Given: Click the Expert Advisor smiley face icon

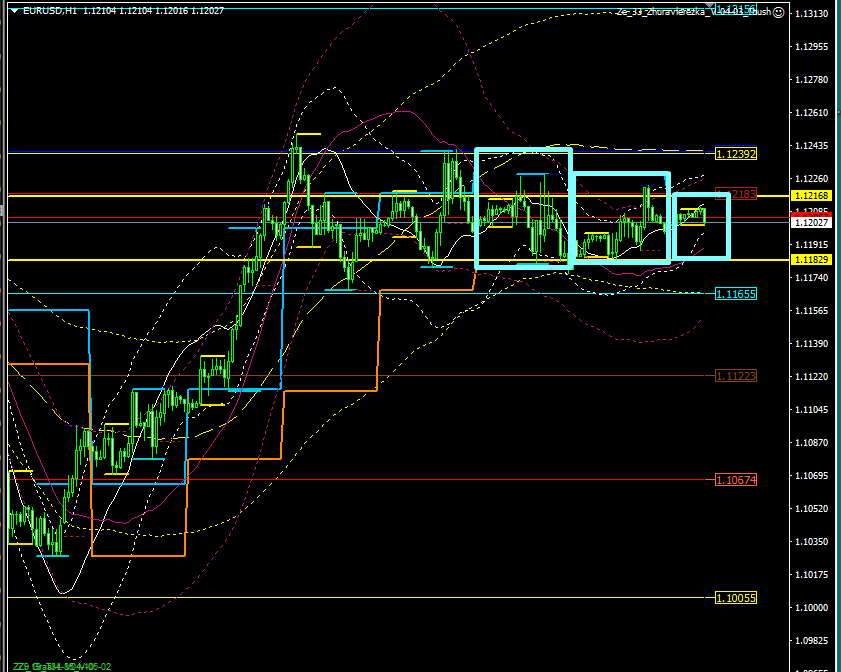Looking at the screenshot, I should (778, 12).
